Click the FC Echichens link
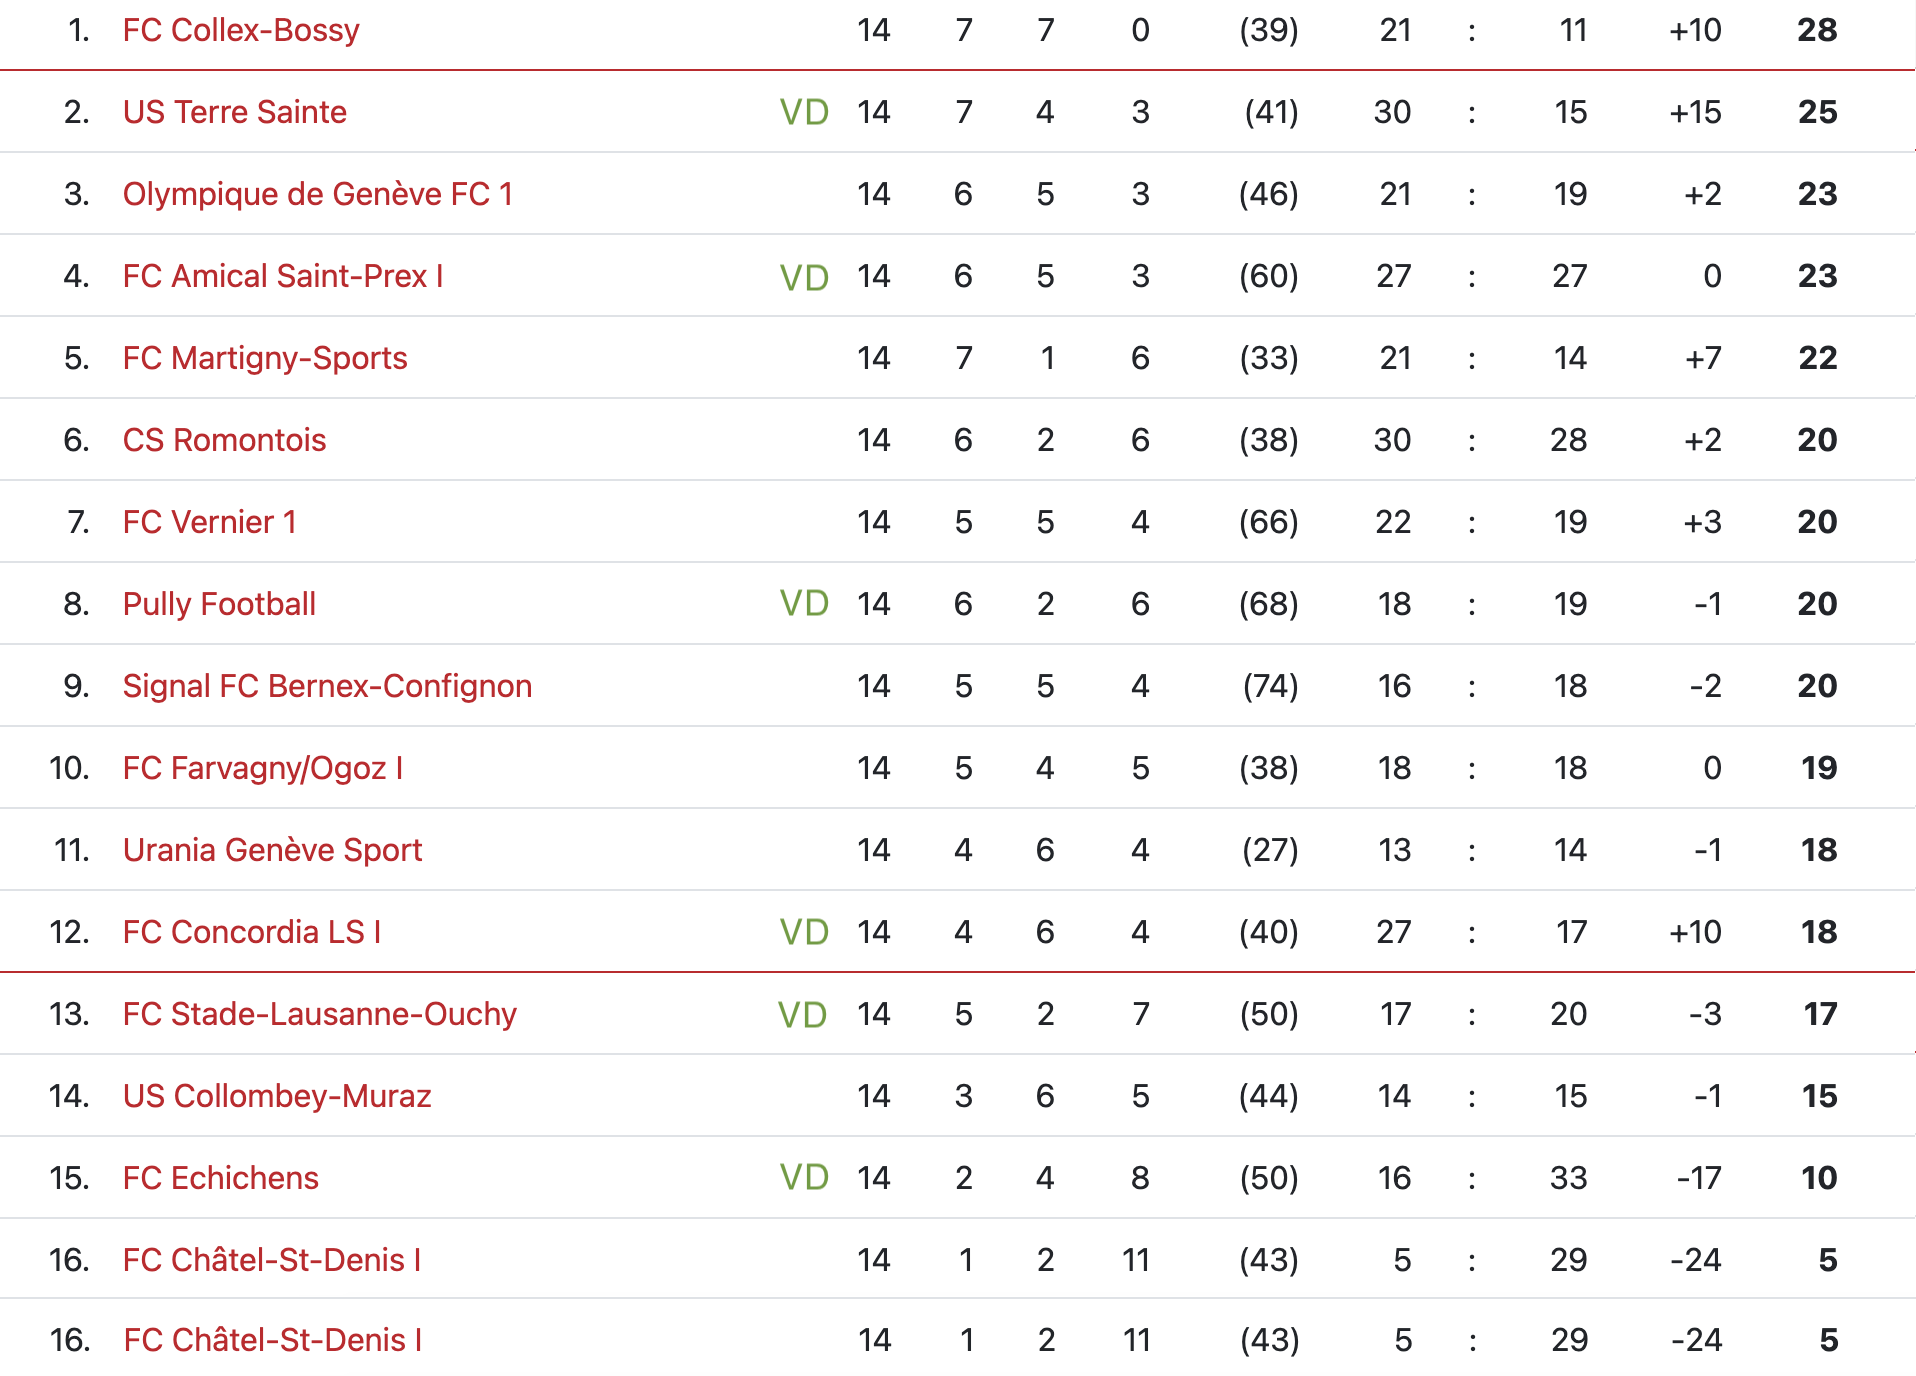This screenshot has height=1376, width=1916. pos(221,1178)
